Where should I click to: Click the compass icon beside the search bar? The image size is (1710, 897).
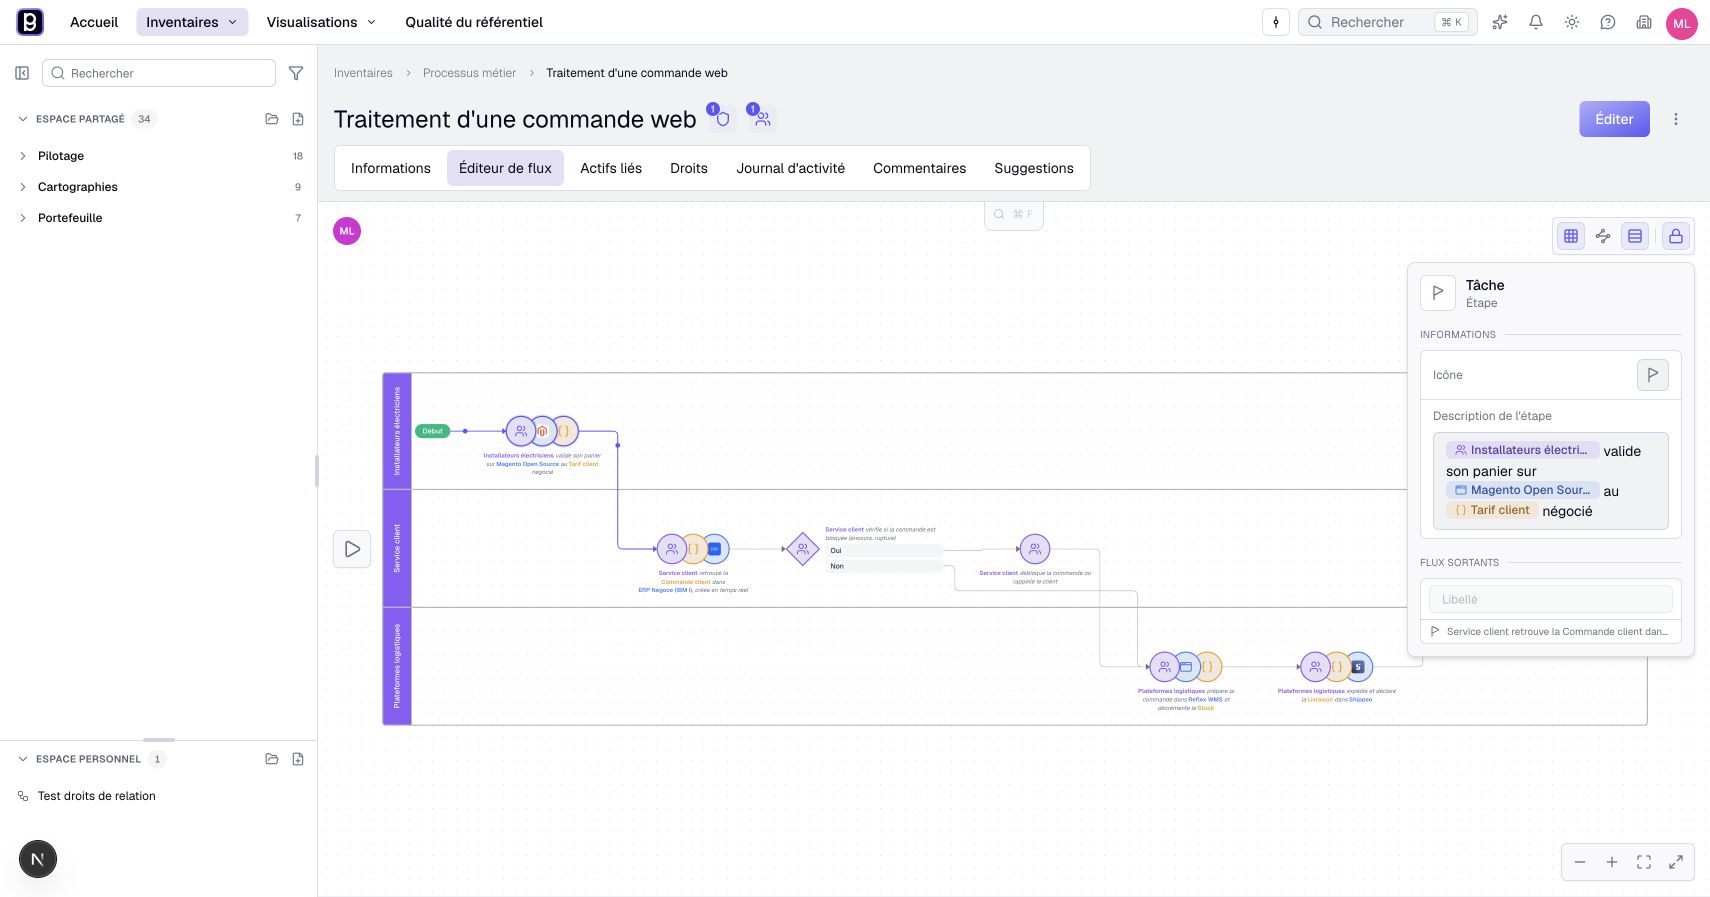coord(1276,22)
